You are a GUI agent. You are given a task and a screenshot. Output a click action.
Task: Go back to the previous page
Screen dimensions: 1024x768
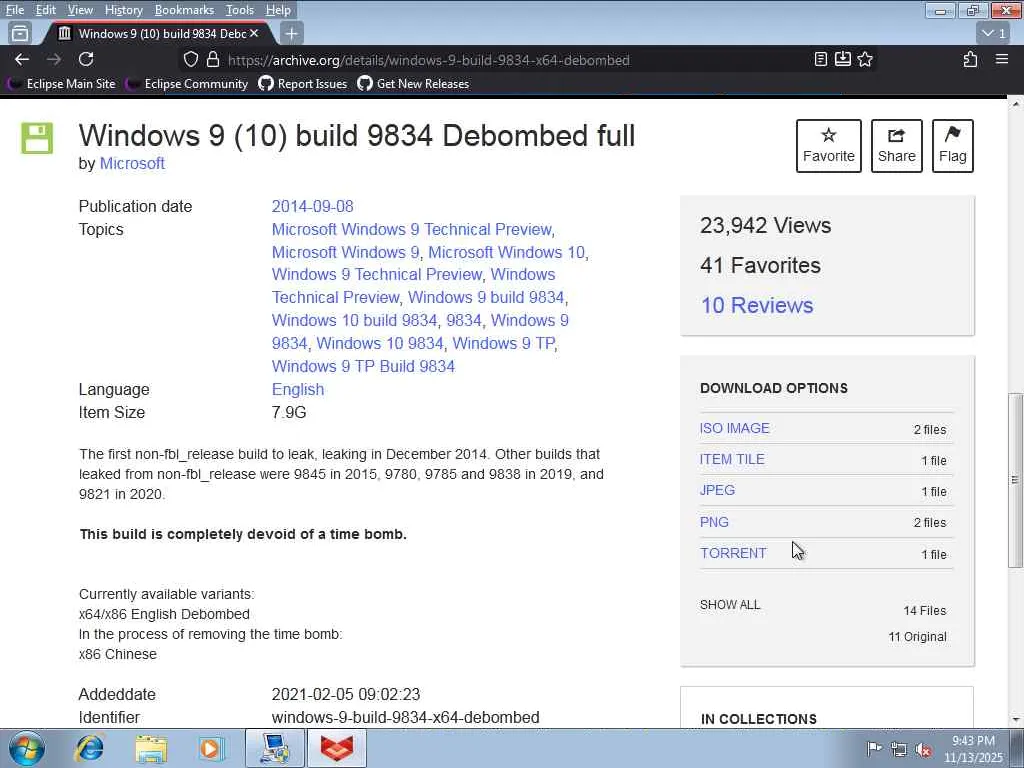point(22,59)
